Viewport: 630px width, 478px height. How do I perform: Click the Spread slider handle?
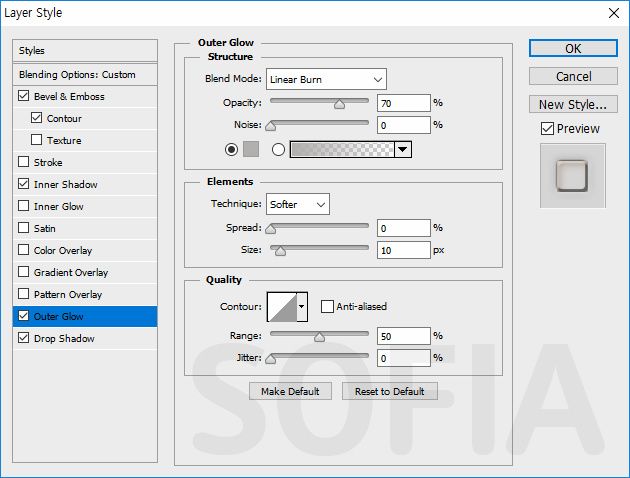click(271, 229)
